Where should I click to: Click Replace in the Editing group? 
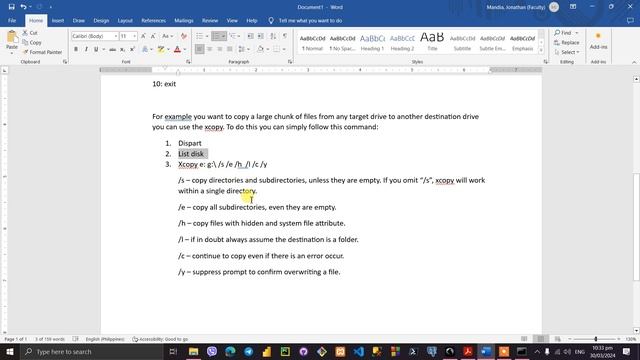[567, 42]
